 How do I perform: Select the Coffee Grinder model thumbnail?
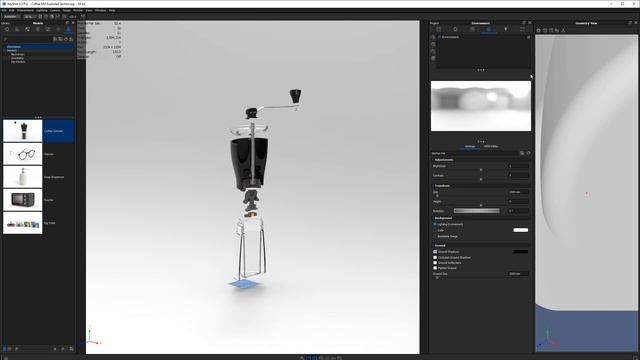(x=22, y=131)
